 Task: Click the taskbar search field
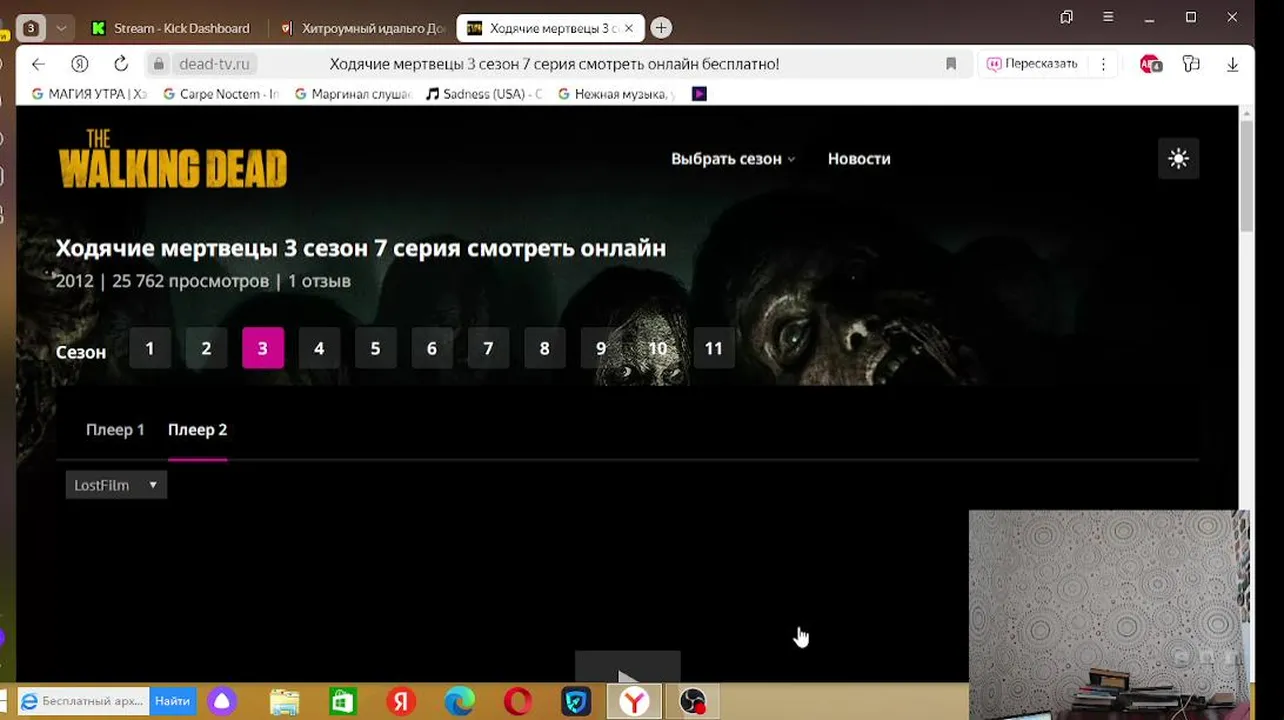[83, 701]
